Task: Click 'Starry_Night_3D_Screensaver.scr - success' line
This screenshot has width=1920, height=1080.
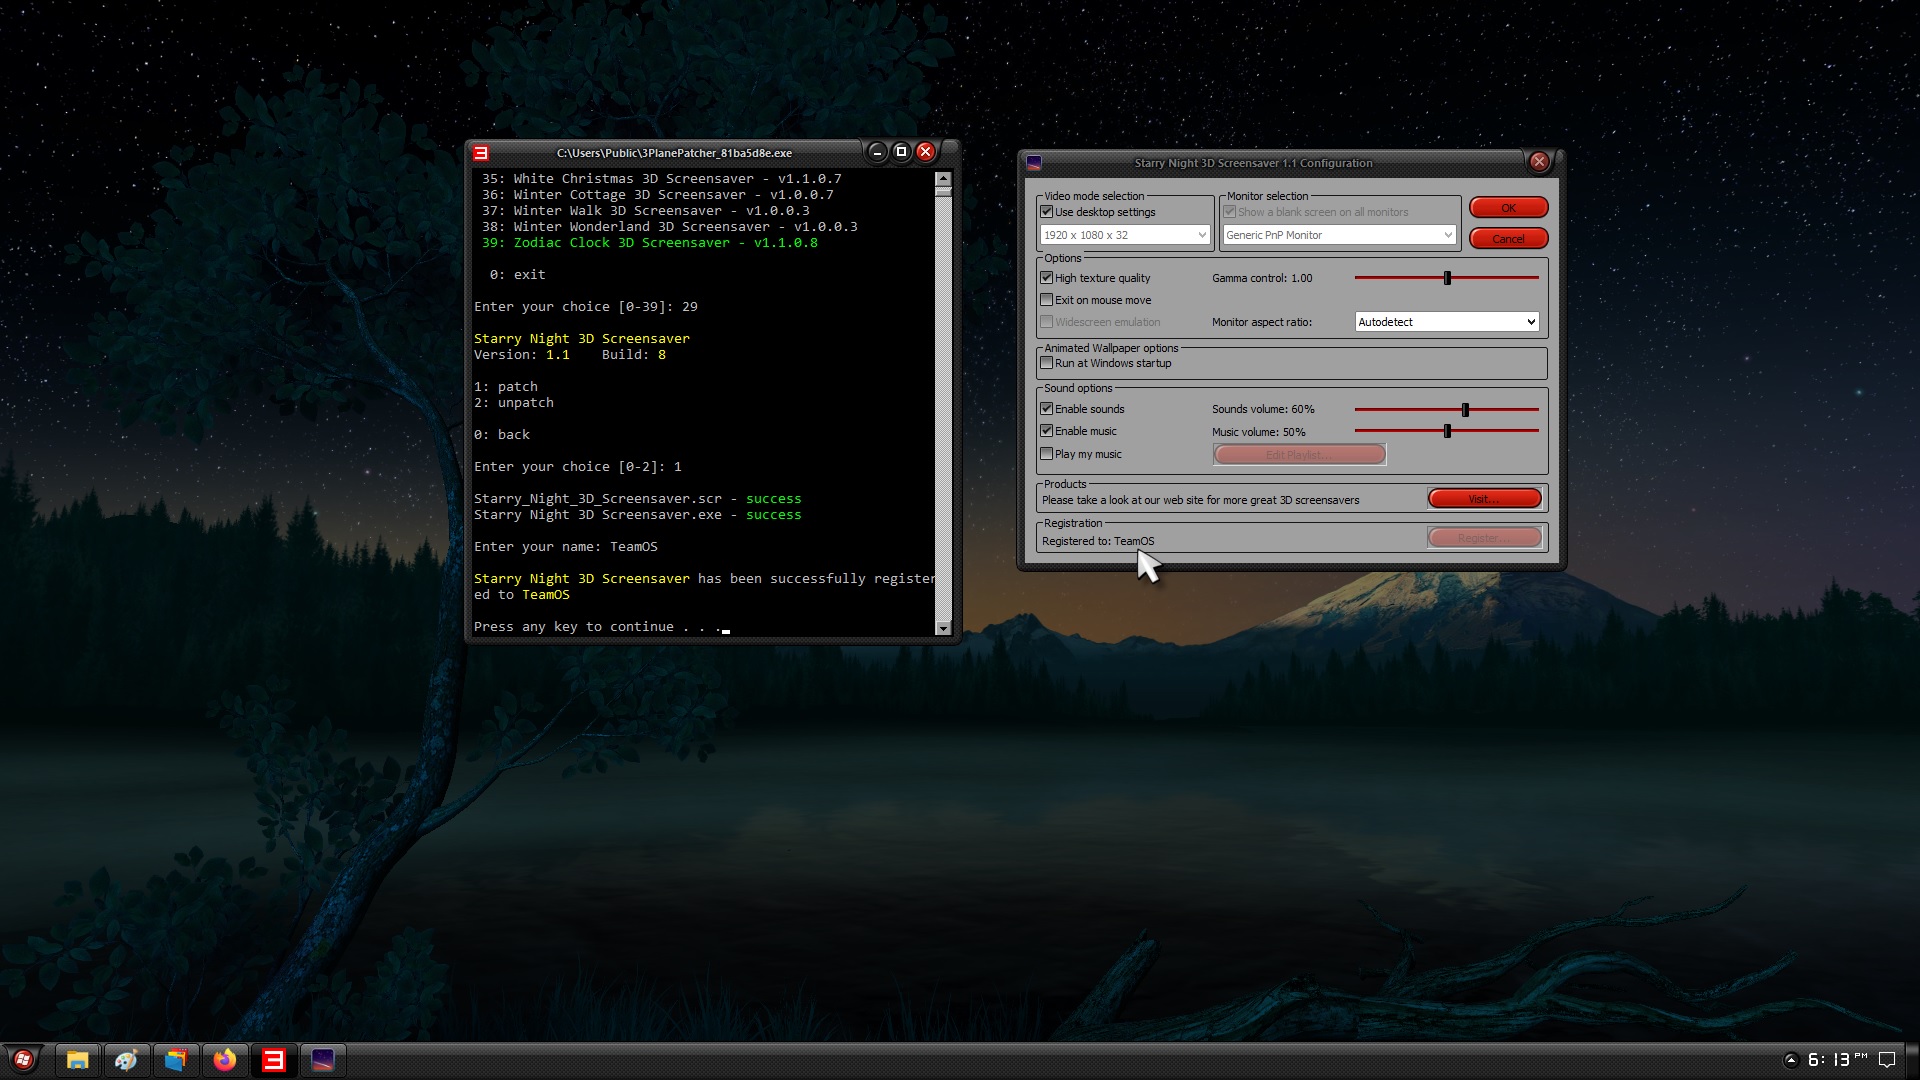Action: click(637, 499)
